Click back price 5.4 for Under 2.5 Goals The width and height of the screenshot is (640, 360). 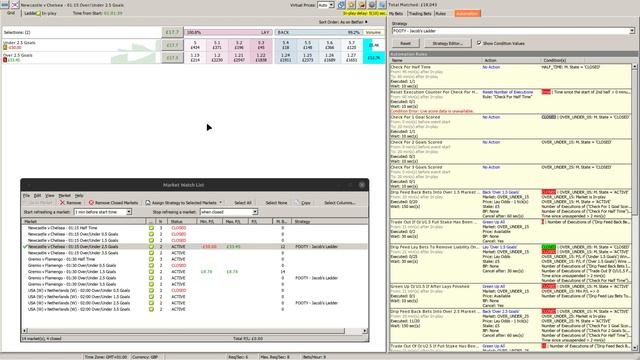tap(285, 45)
